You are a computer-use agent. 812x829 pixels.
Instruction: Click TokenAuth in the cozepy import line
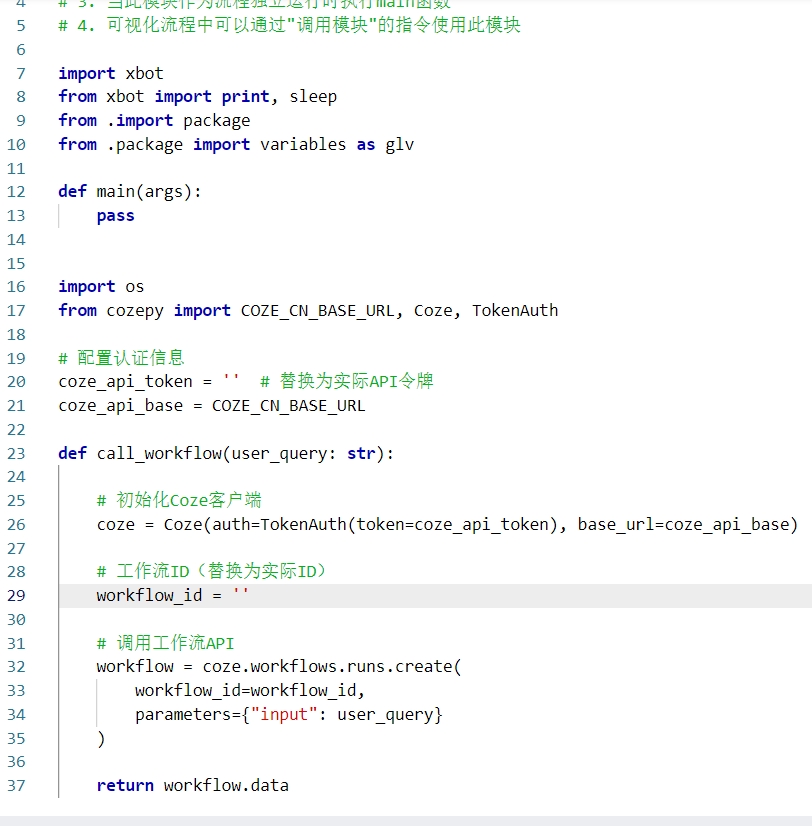(515, 310)
